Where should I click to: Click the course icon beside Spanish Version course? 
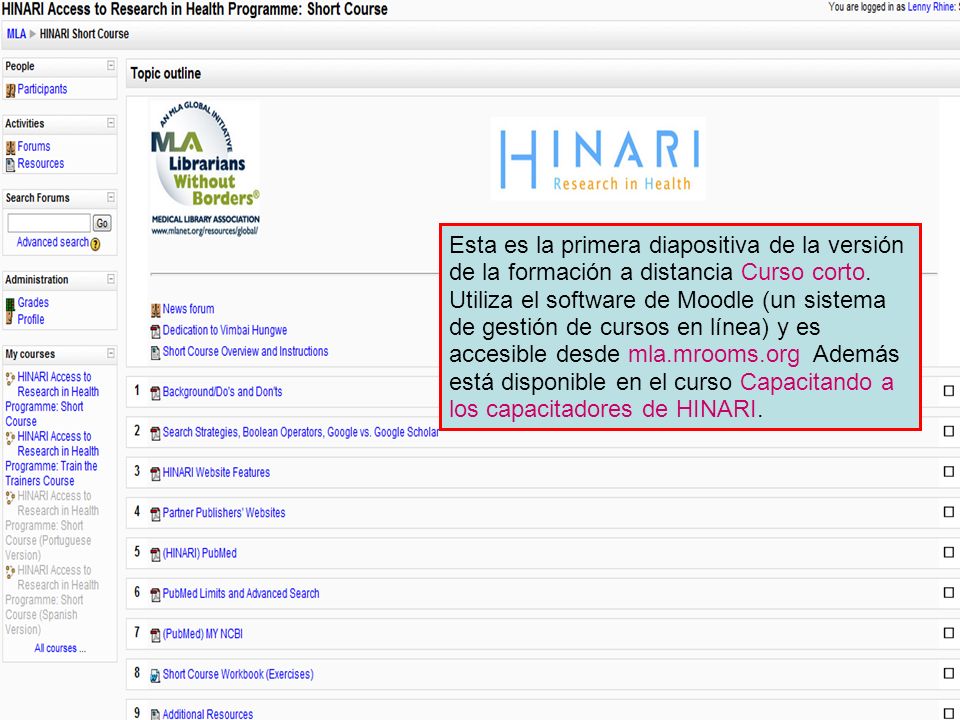(x=10, y=572)
